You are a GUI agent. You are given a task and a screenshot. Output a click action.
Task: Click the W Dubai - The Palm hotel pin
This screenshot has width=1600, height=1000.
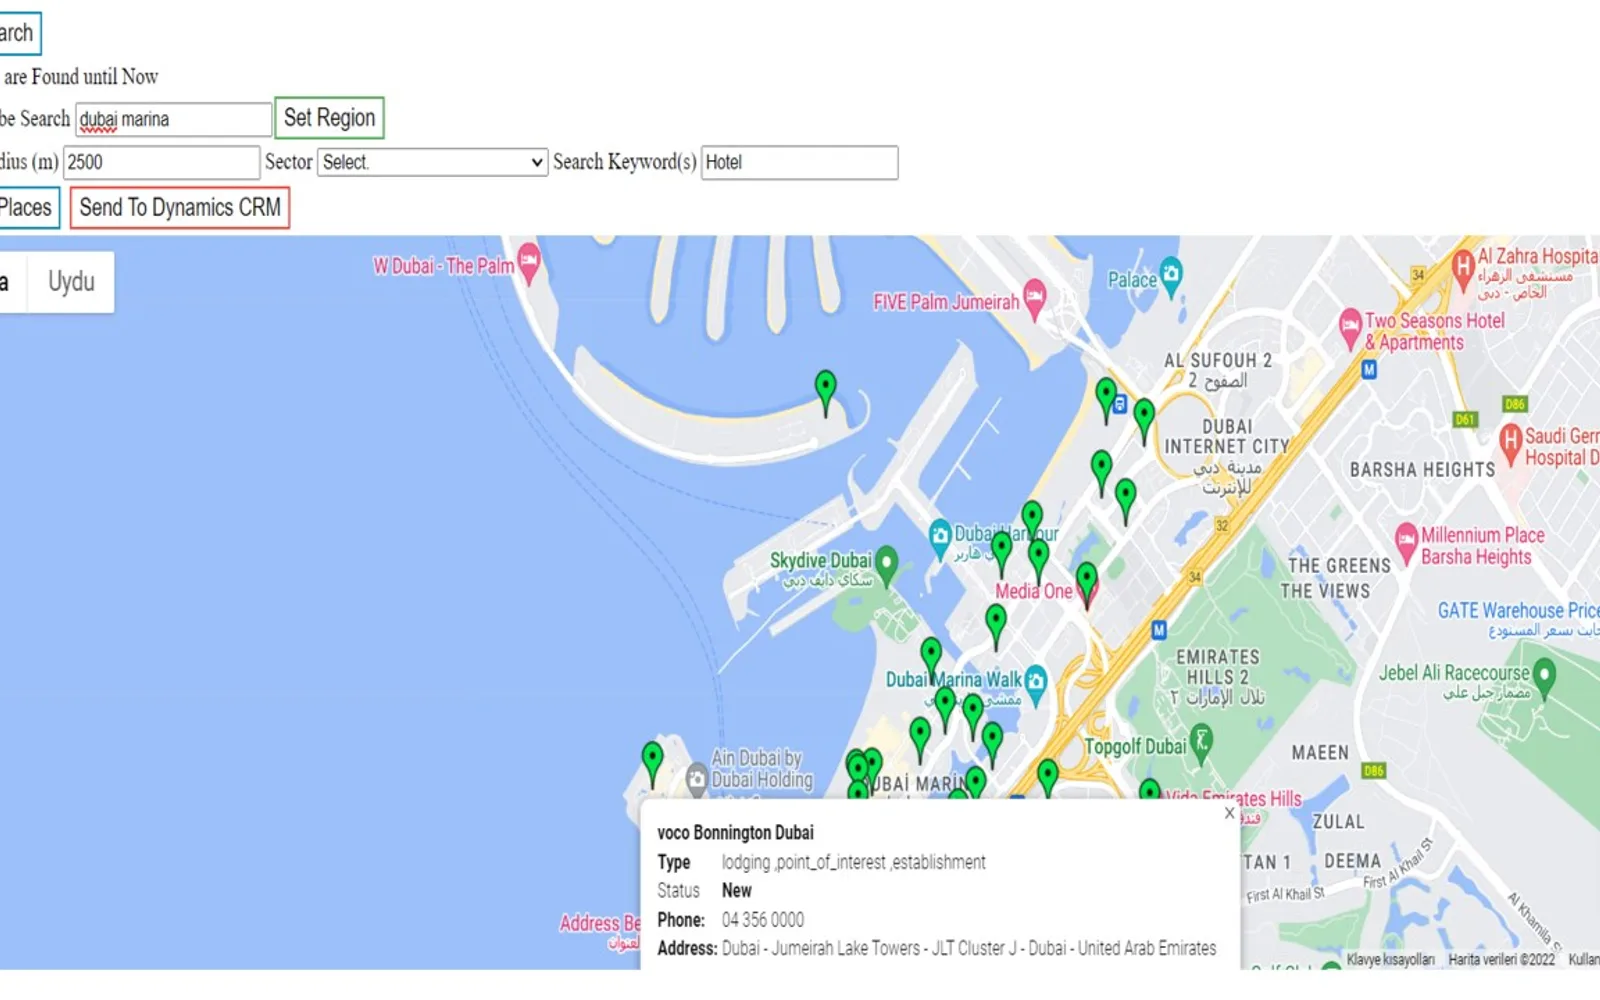tap(529, 262)
